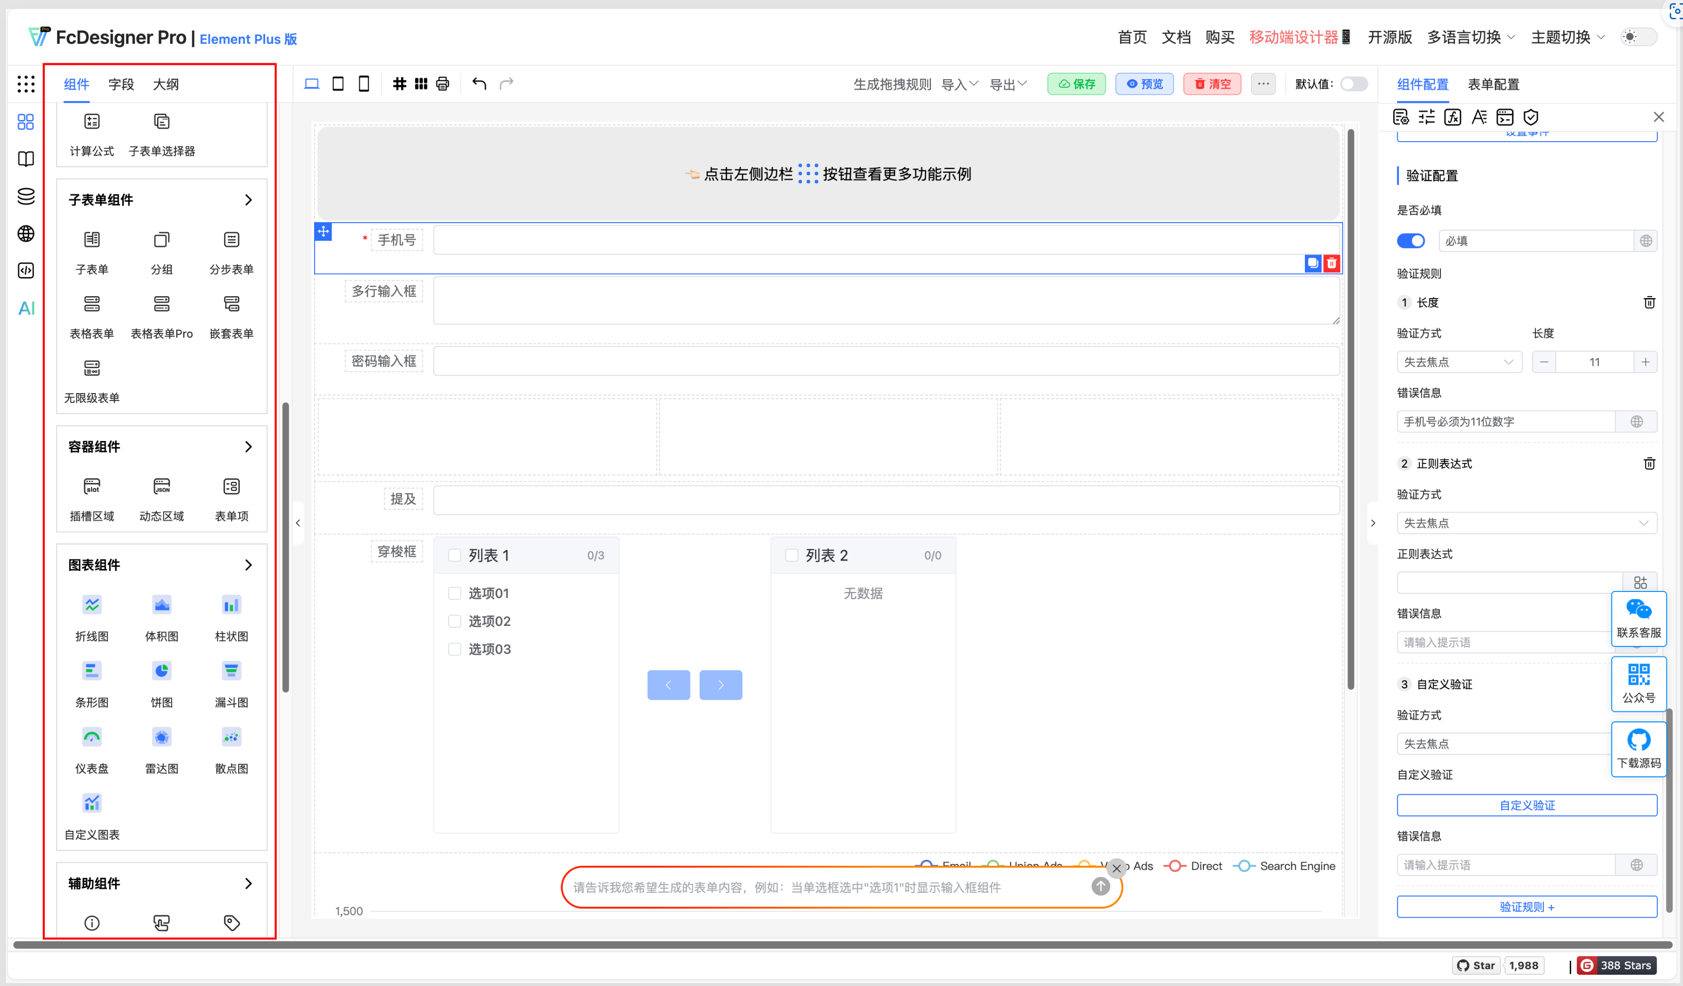Open the 多语言切换 dropdown
Viewport: 1683px width, 986px height.
[1470, 37]
